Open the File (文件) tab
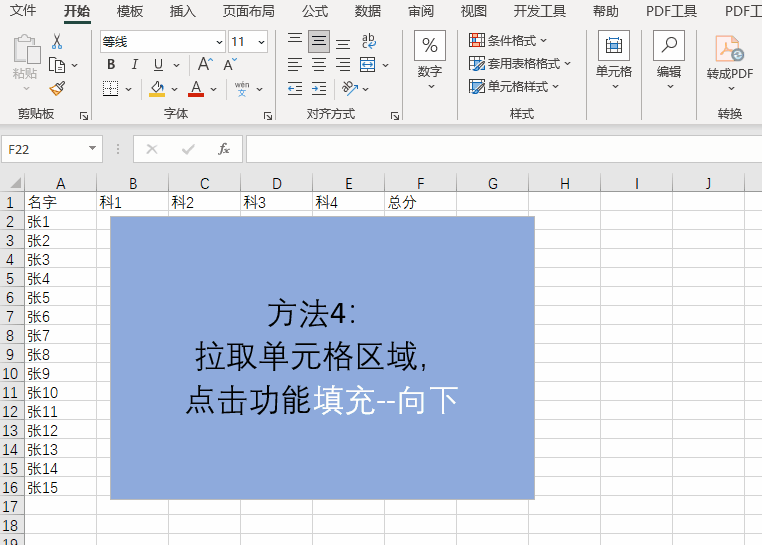This screenshot has height=545, width=762. pos(23,10)
